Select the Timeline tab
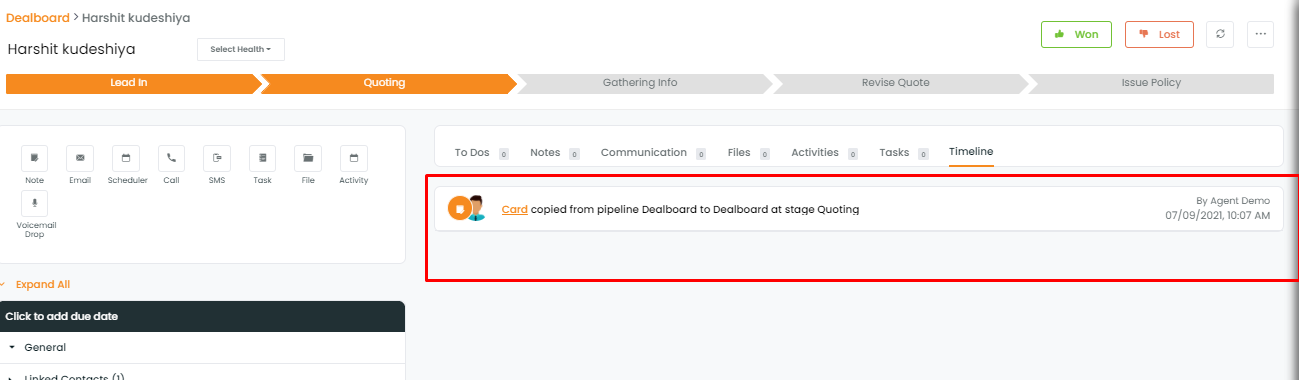 click(x=971, y=152)
